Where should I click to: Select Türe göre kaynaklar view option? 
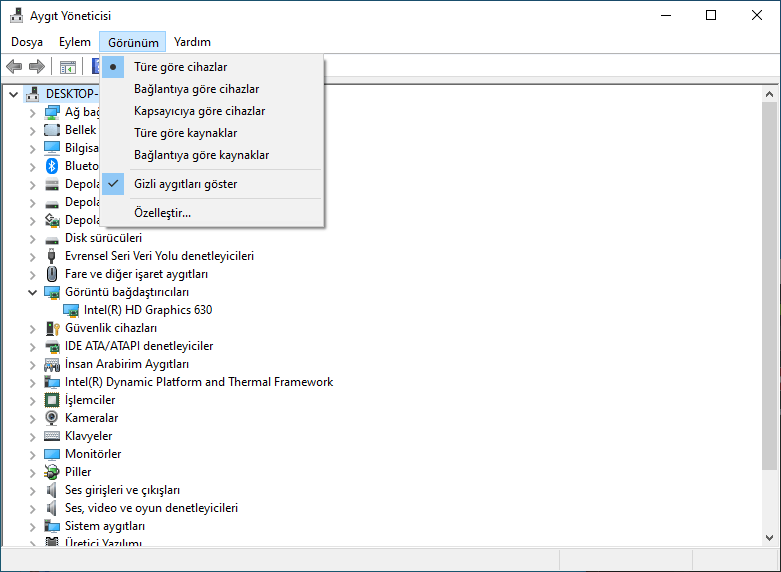click(212, 133)
